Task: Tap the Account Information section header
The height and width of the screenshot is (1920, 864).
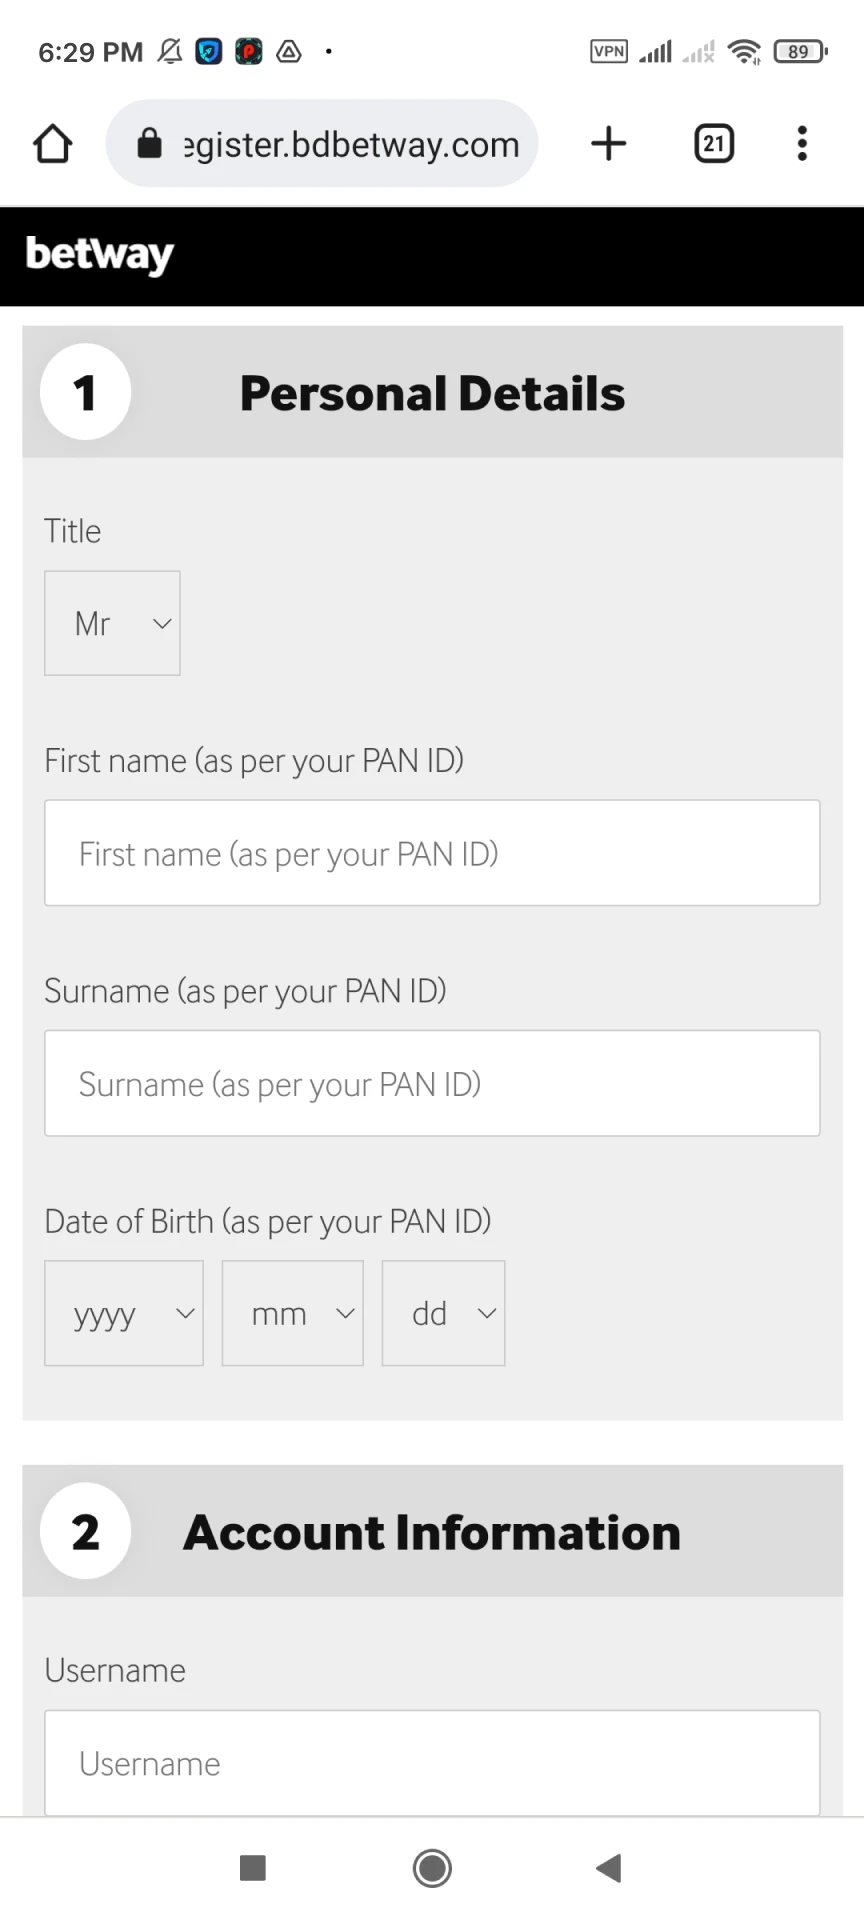Action: tap(432, 1531)
